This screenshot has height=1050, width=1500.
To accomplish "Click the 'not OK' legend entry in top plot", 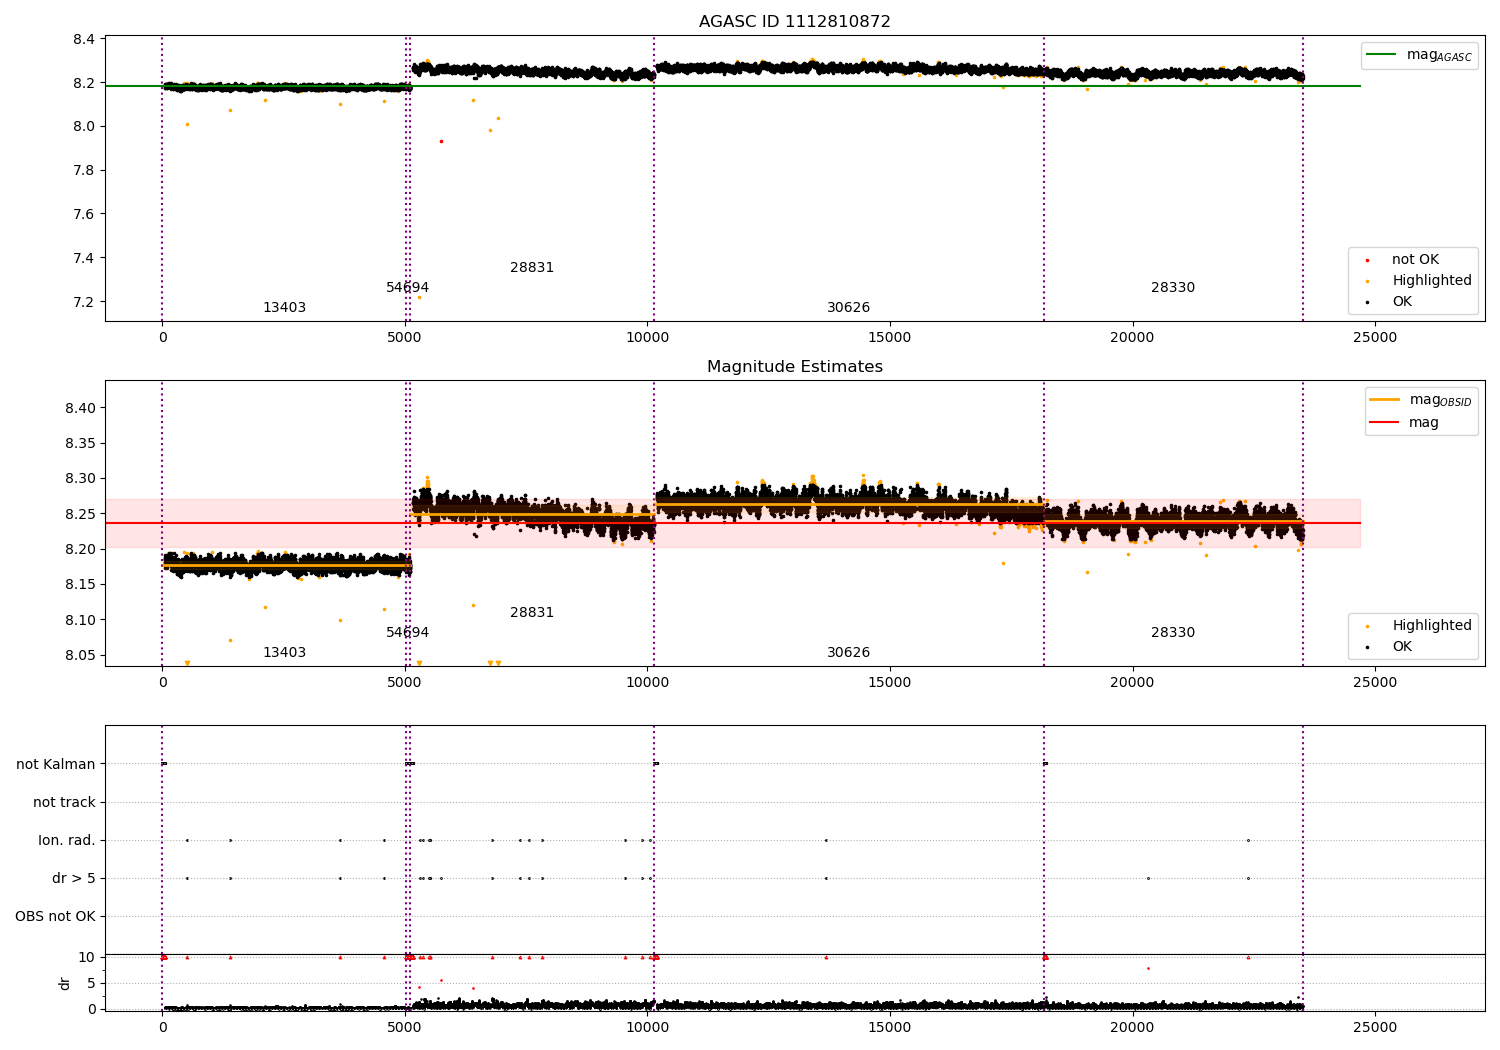I will (1415, 260).
